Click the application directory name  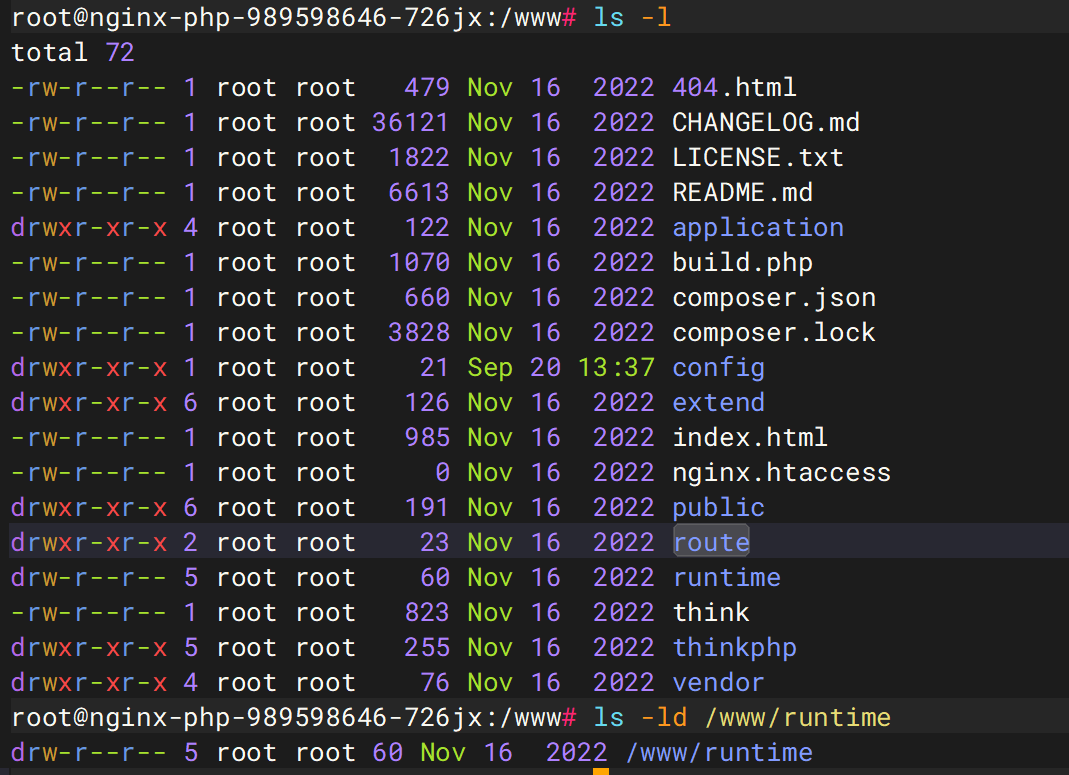[x=758, y=228]
